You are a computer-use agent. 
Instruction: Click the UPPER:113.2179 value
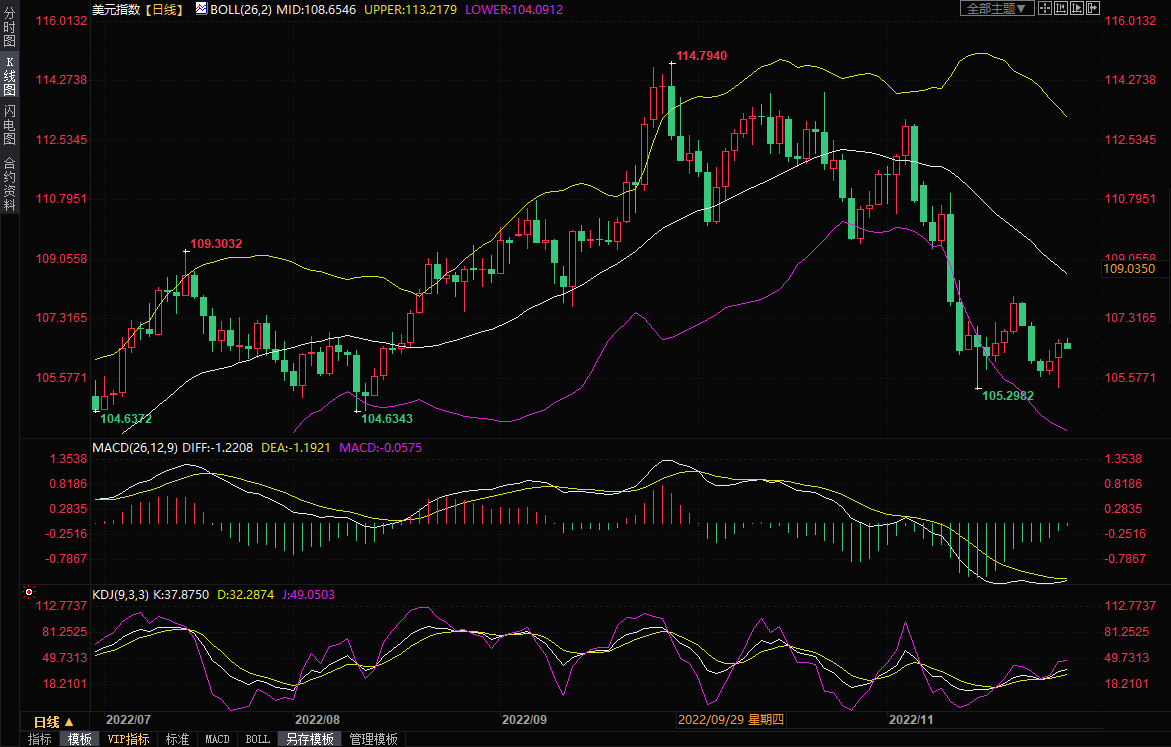tap(410, 10)
